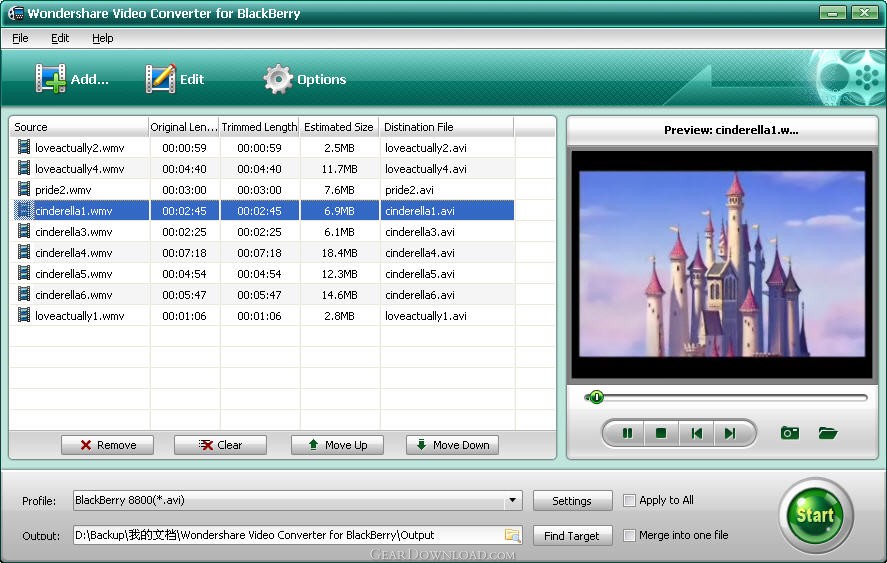
Task: Click film icon beside cinderella3.wmv
Action: pos(24,231)
